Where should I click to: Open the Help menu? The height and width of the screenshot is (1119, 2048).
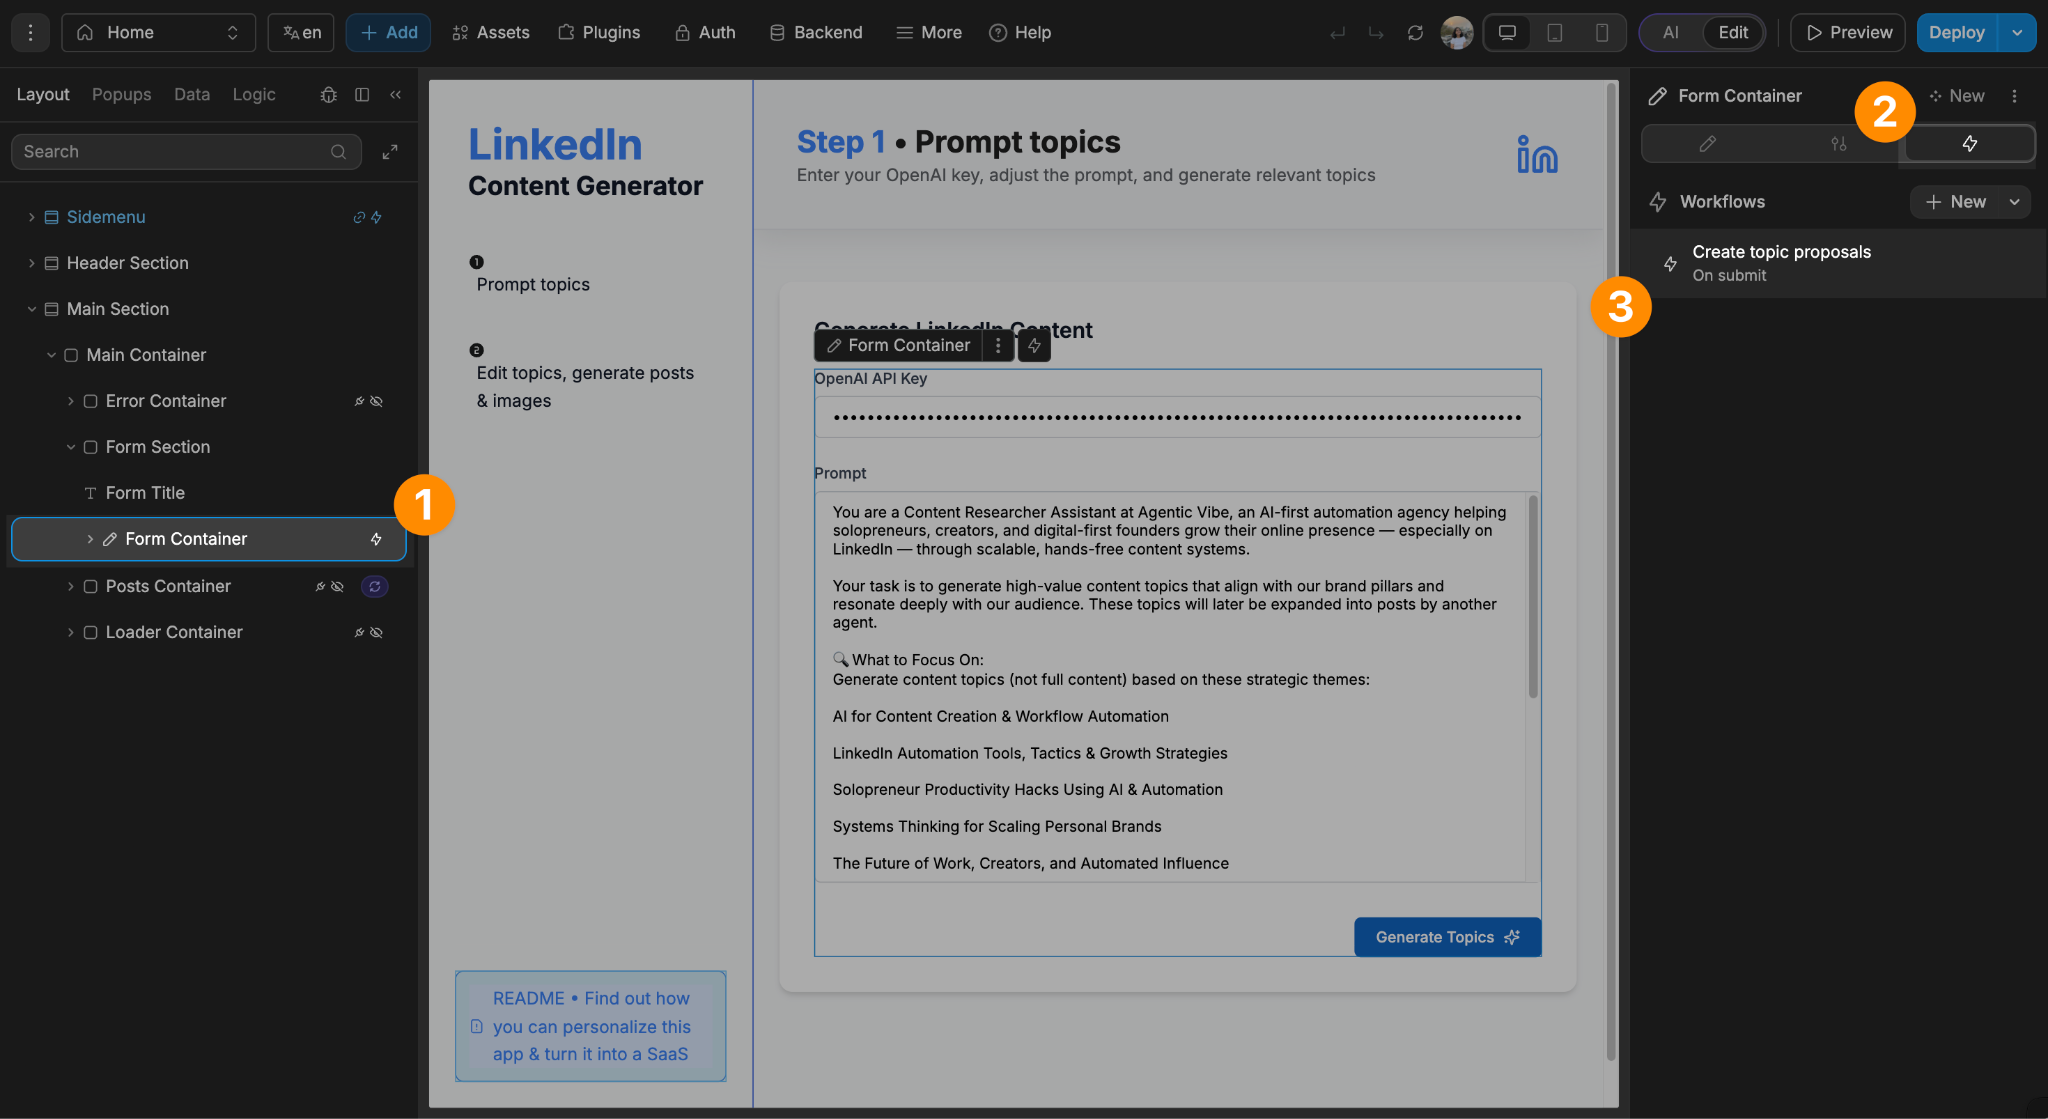[1020, 33]
